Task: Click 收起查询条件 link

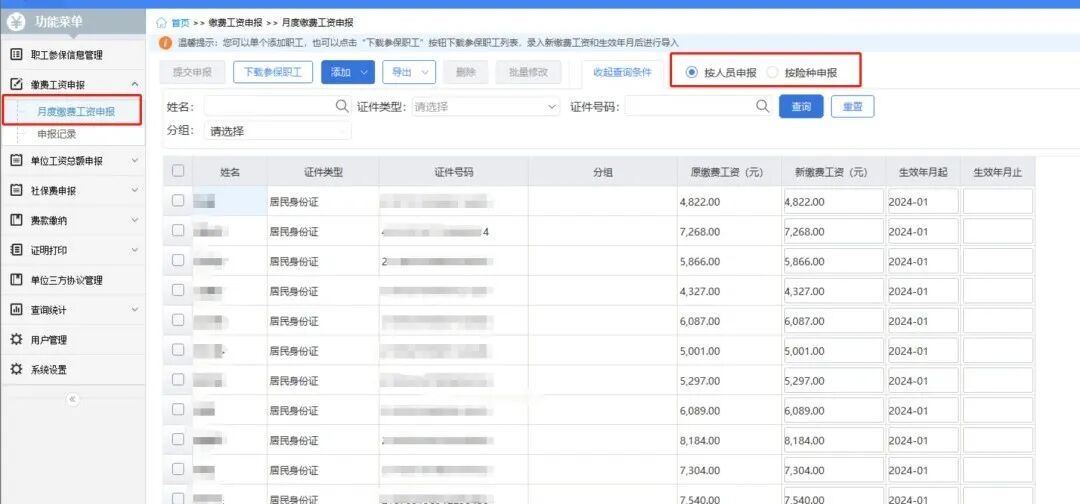Action: (622, 72)
